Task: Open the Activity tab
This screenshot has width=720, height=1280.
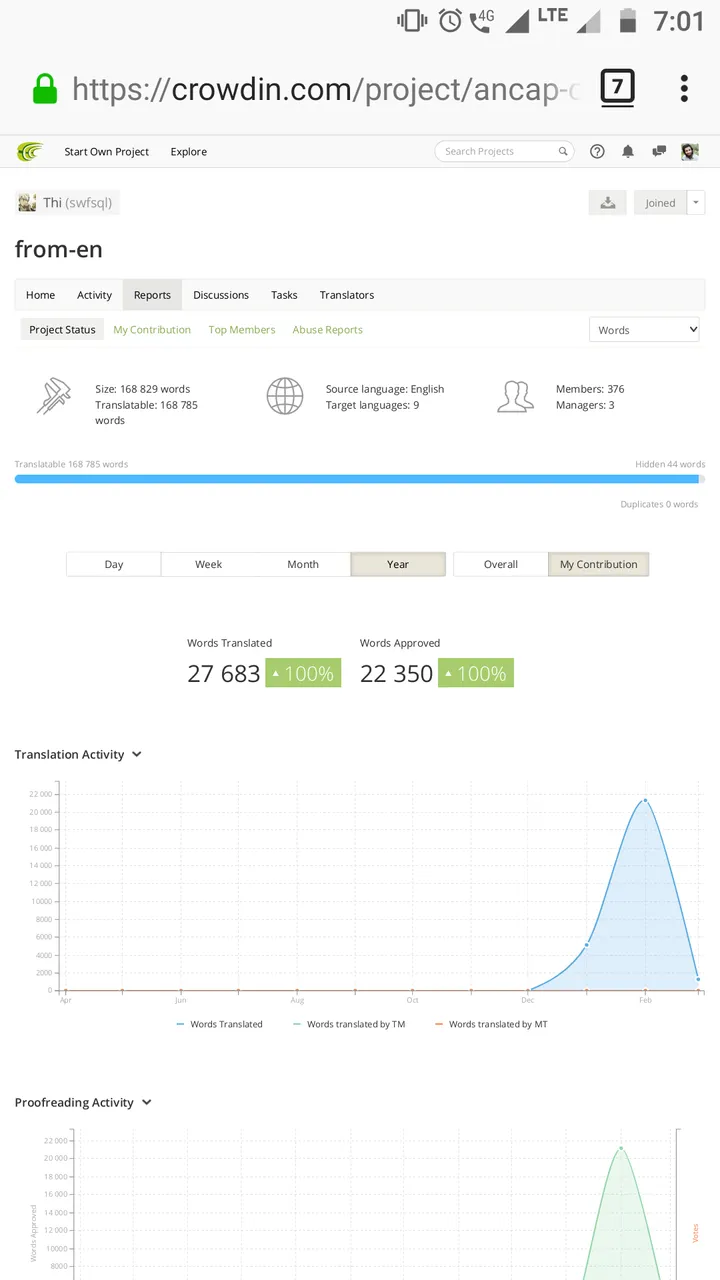Action: 95,295
